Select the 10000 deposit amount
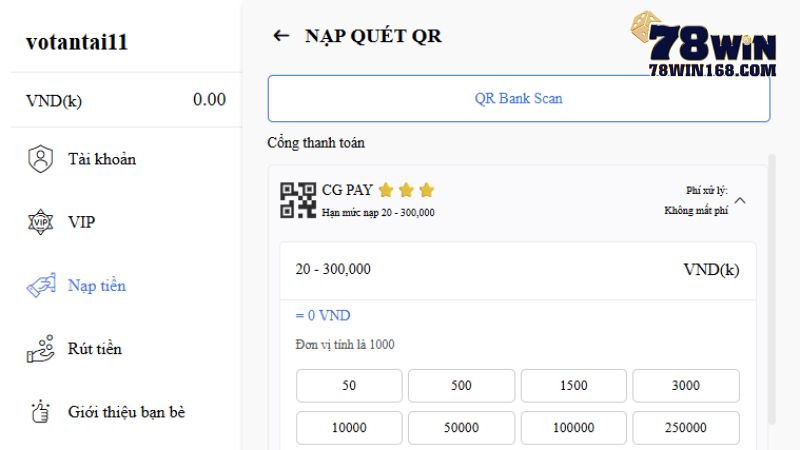Image resolution: width=800 pixels, height=450 pixels. tap(349, 428)
